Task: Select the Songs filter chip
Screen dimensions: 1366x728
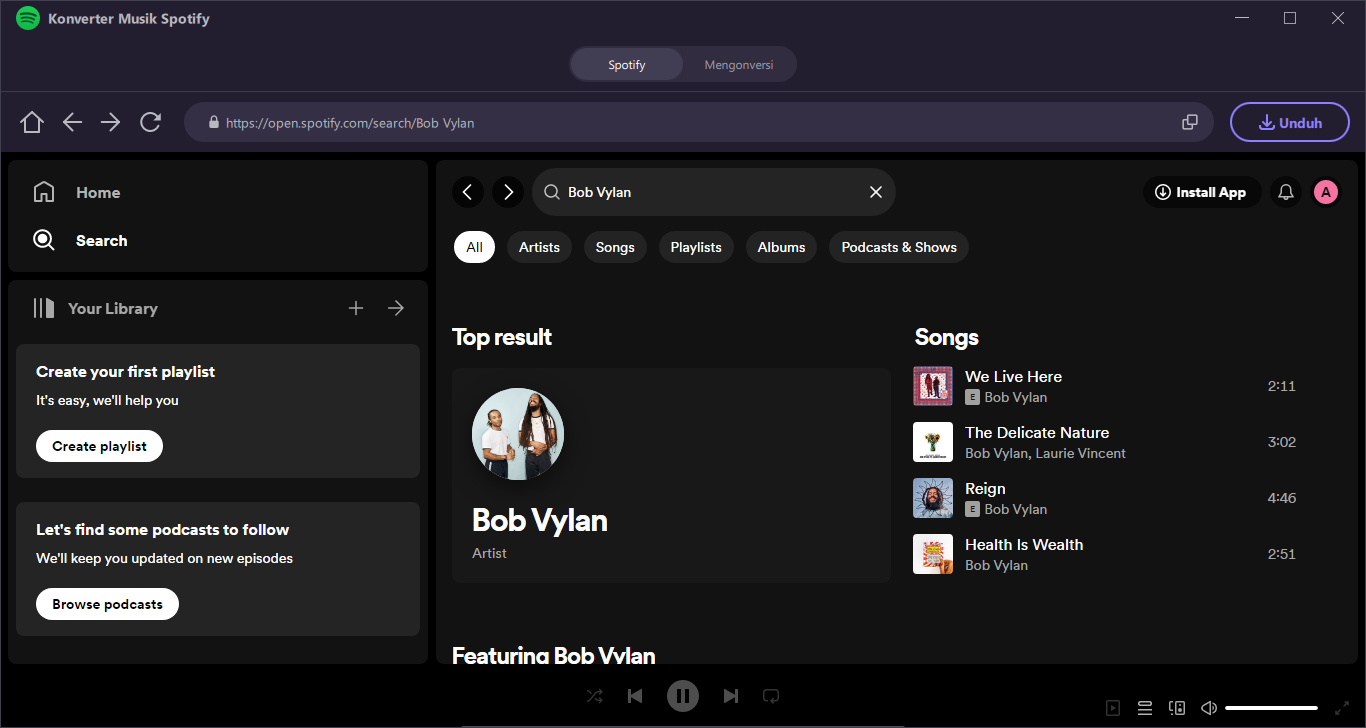Action: 615,247
